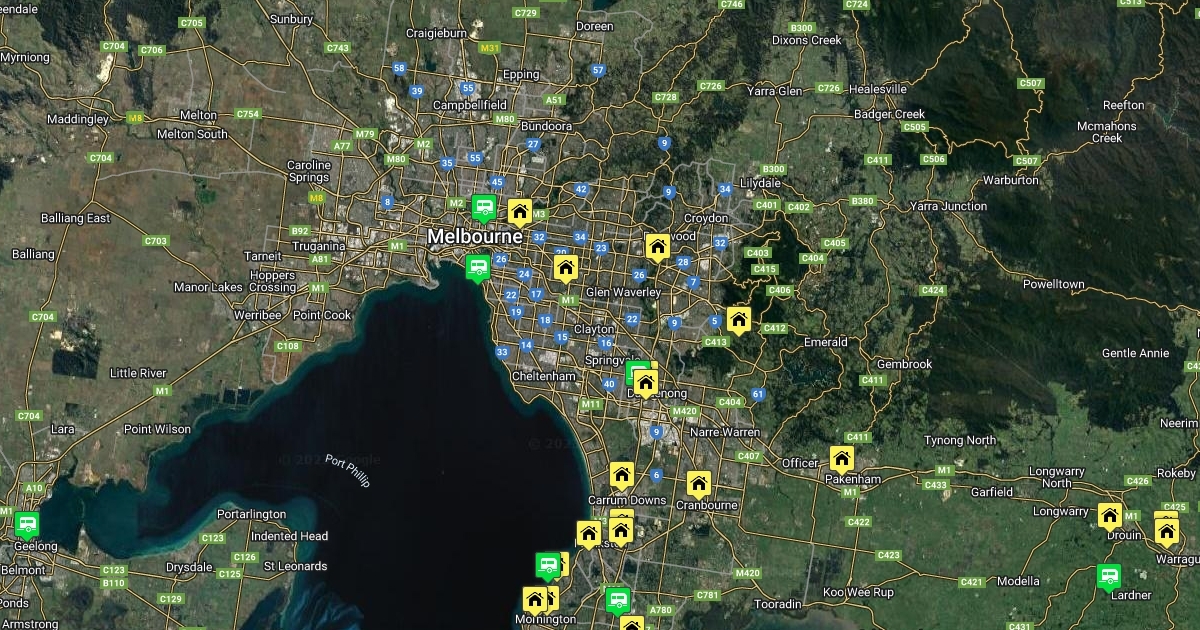Screen dimensions: 1200x630
Task: Click the Sunbury town label
Action: (x=291, y=18)
